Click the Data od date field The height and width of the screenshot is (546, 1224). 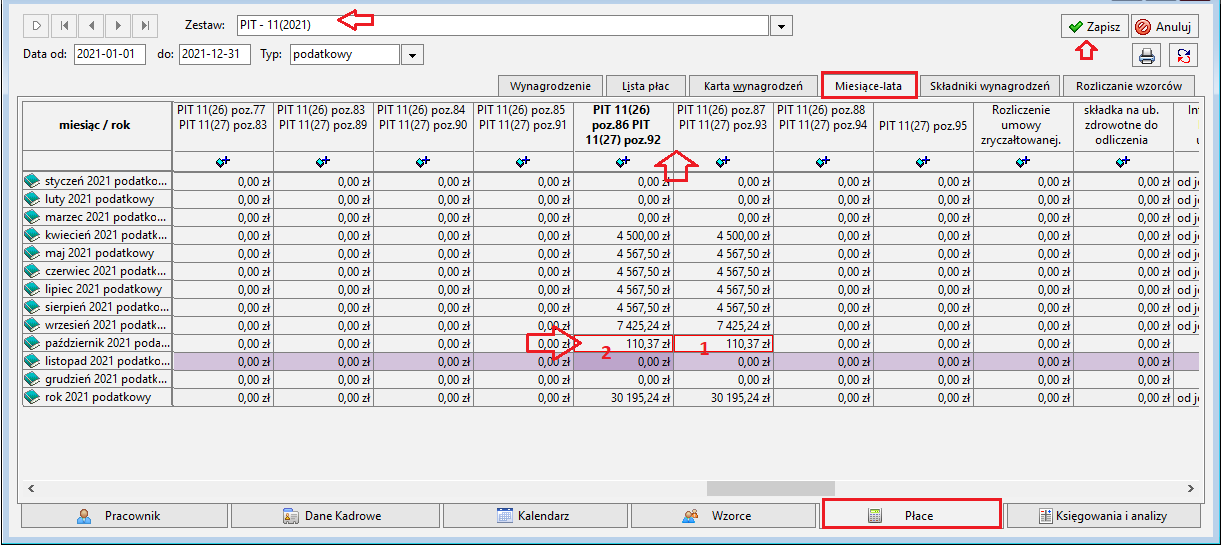click(110, 54)
